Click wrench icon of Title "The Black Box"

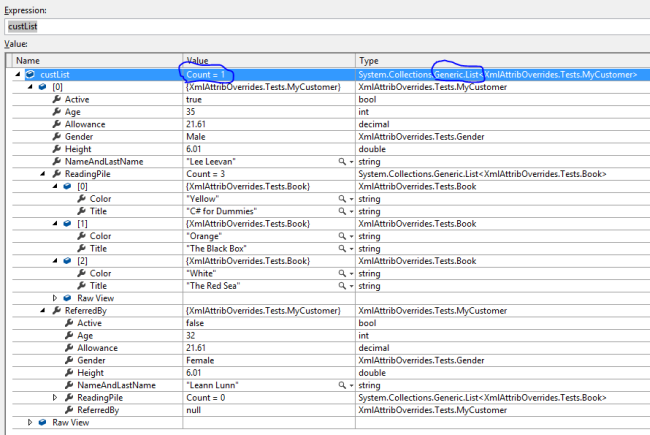tap(82, 248)
